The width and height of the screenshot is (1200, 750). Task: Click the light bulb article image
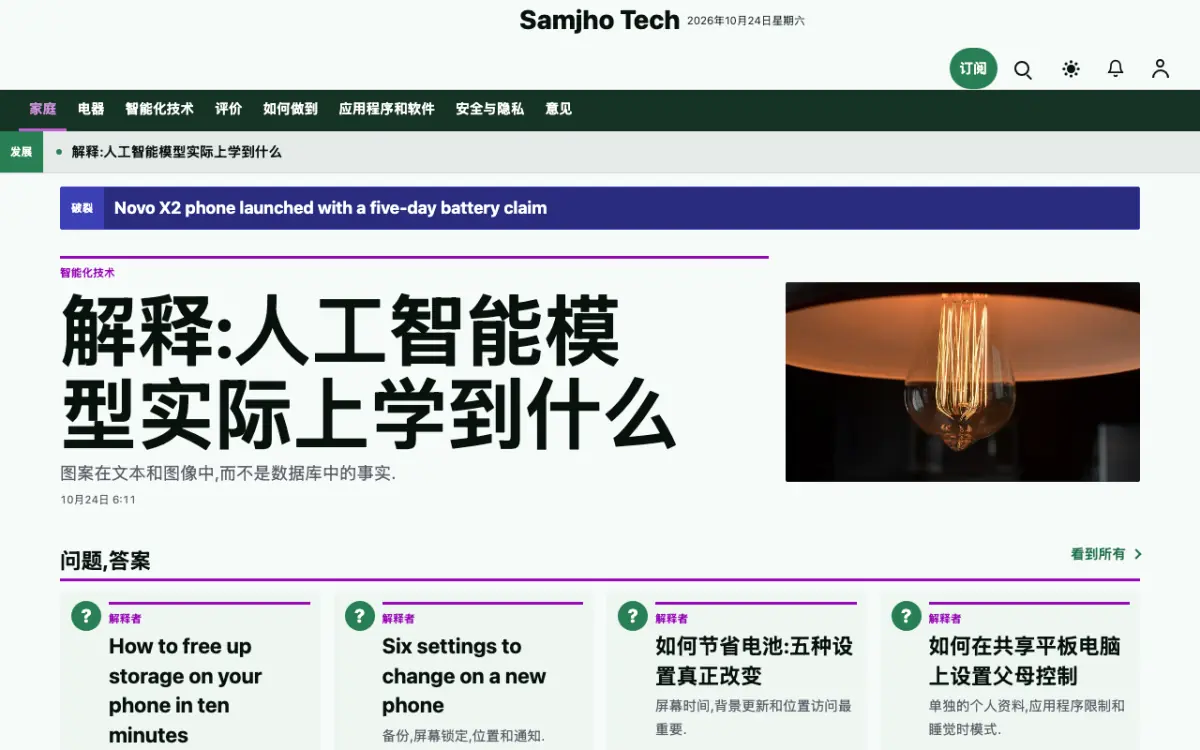(962, 382)
